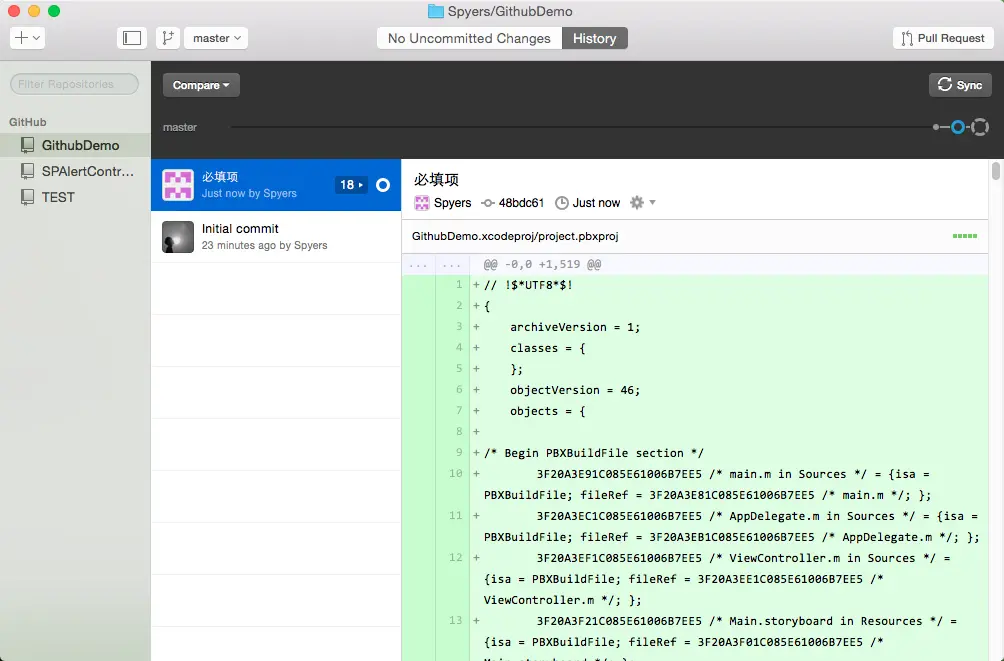
Task: Click the TEST repository book icon
Action: point(28,197)
